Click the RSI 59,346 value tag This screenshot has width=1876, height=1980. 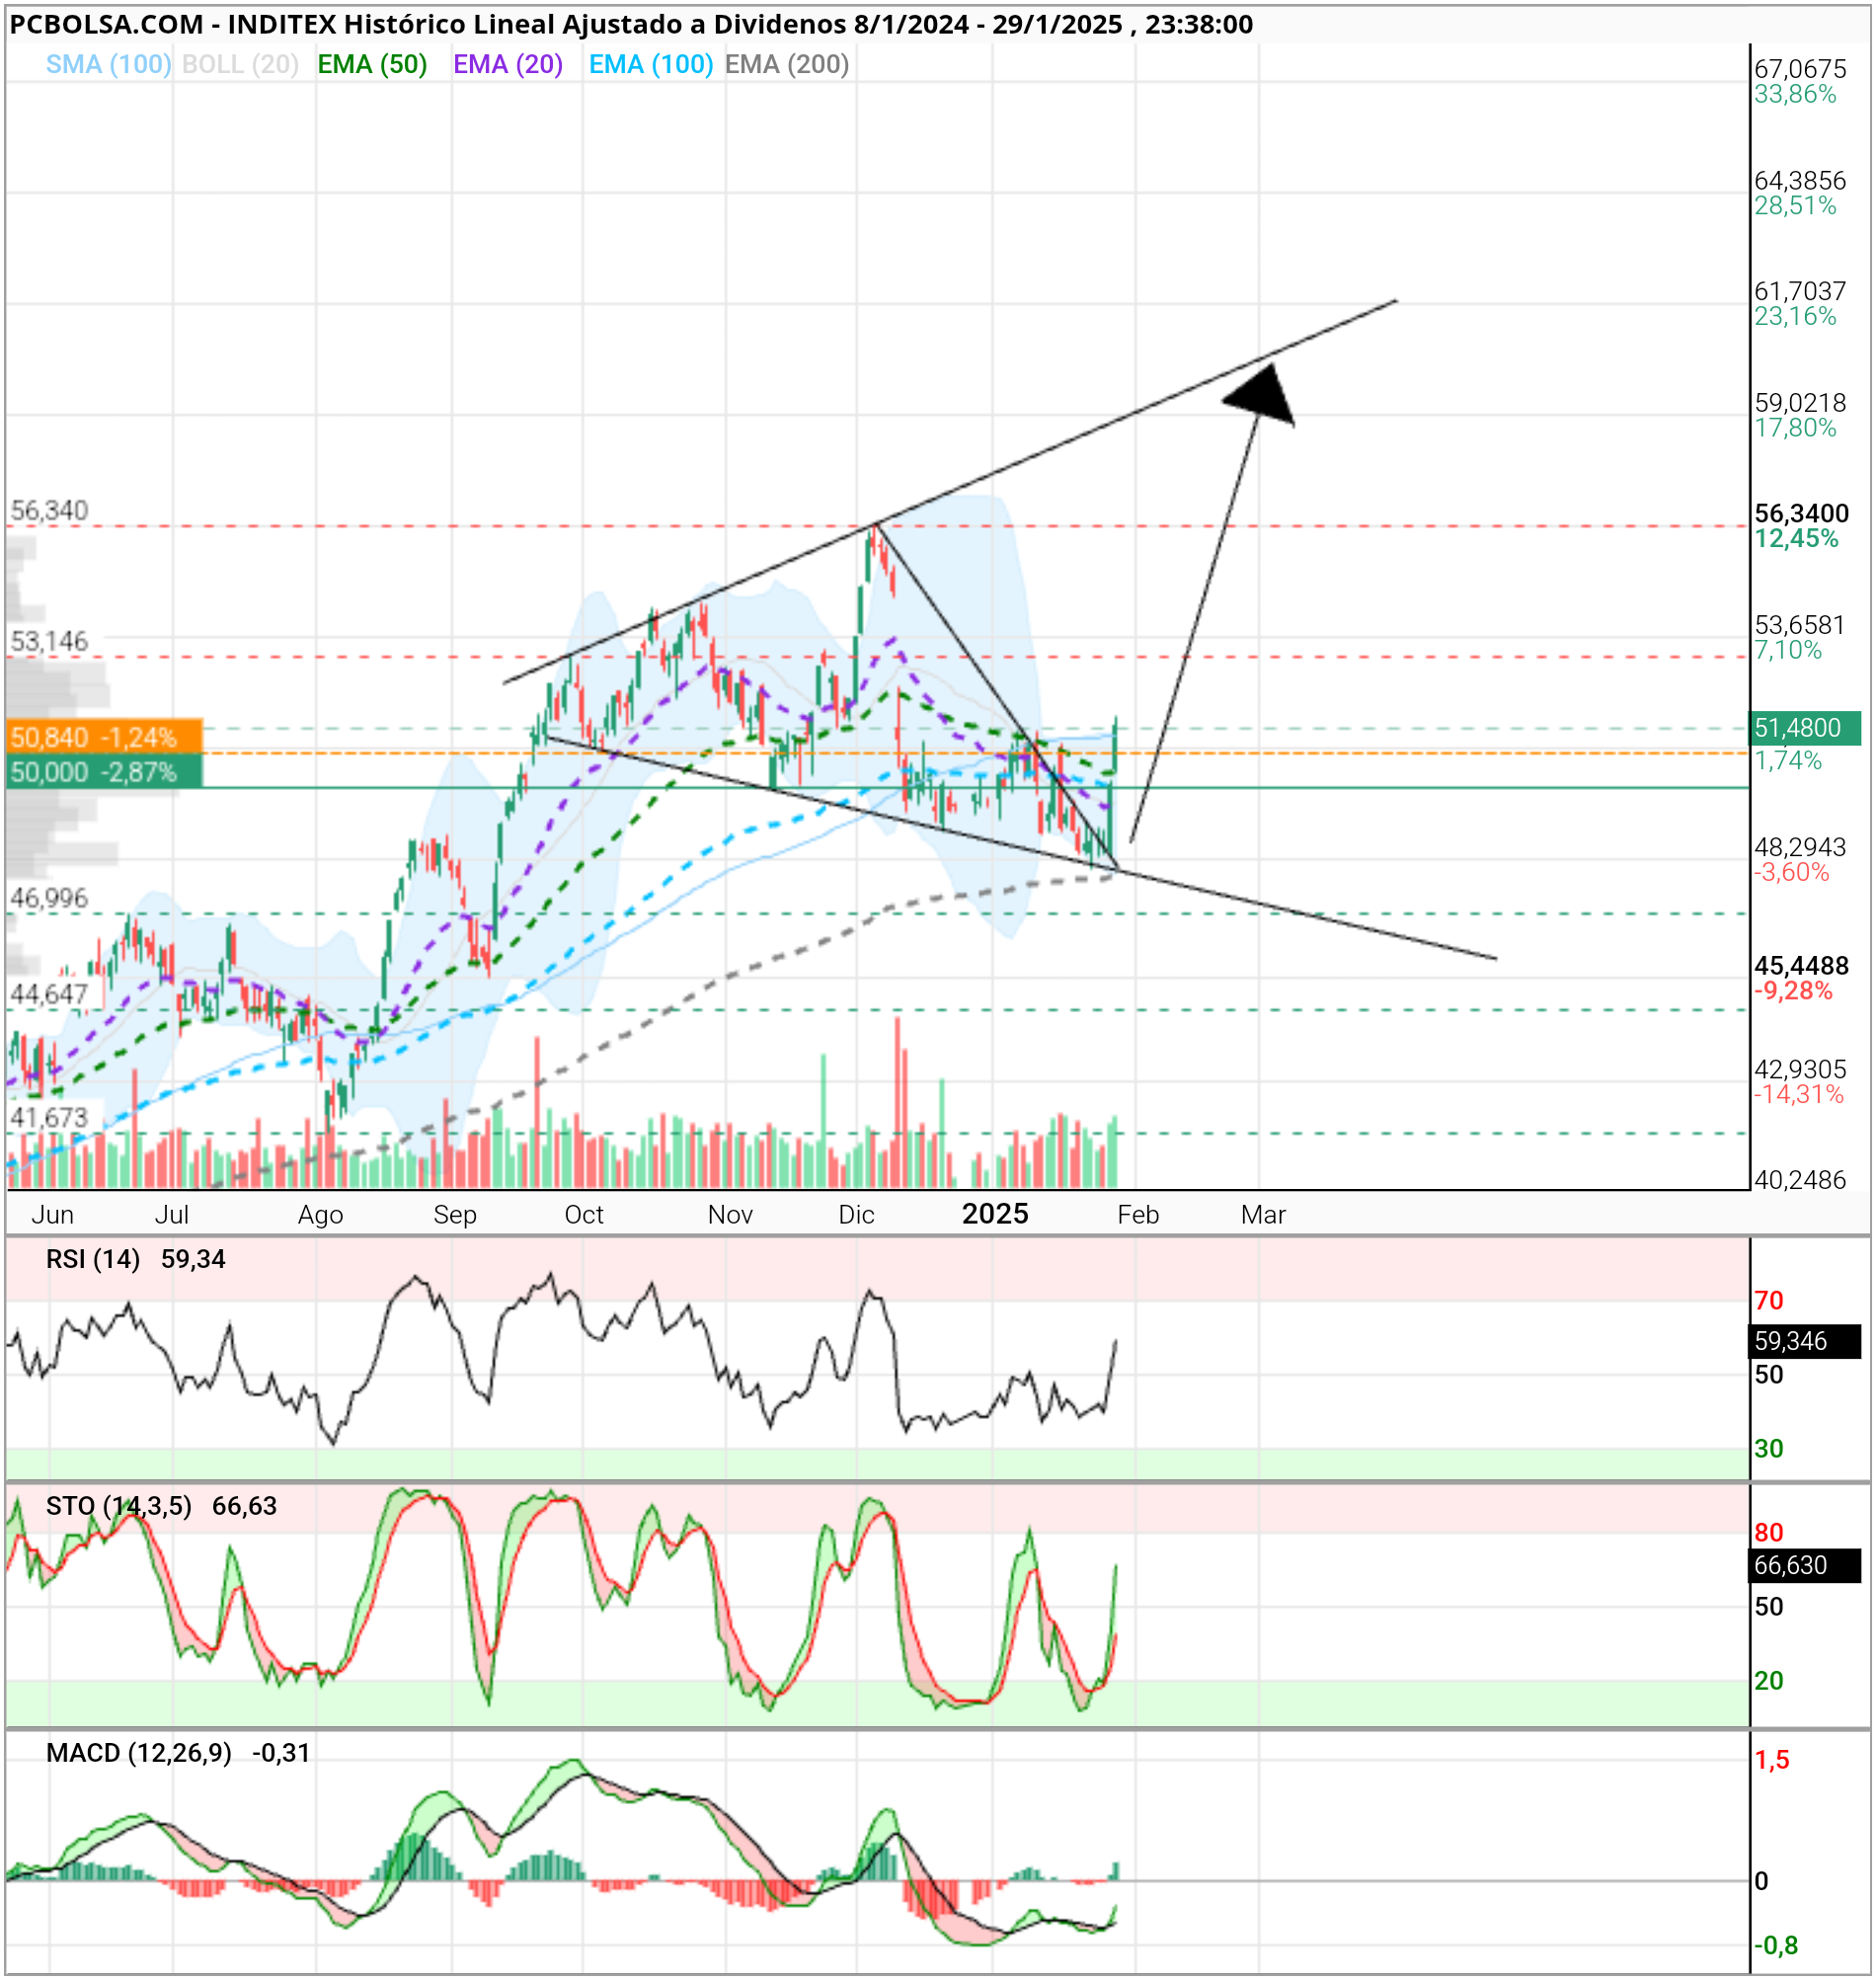[x=1805, y=1341]
